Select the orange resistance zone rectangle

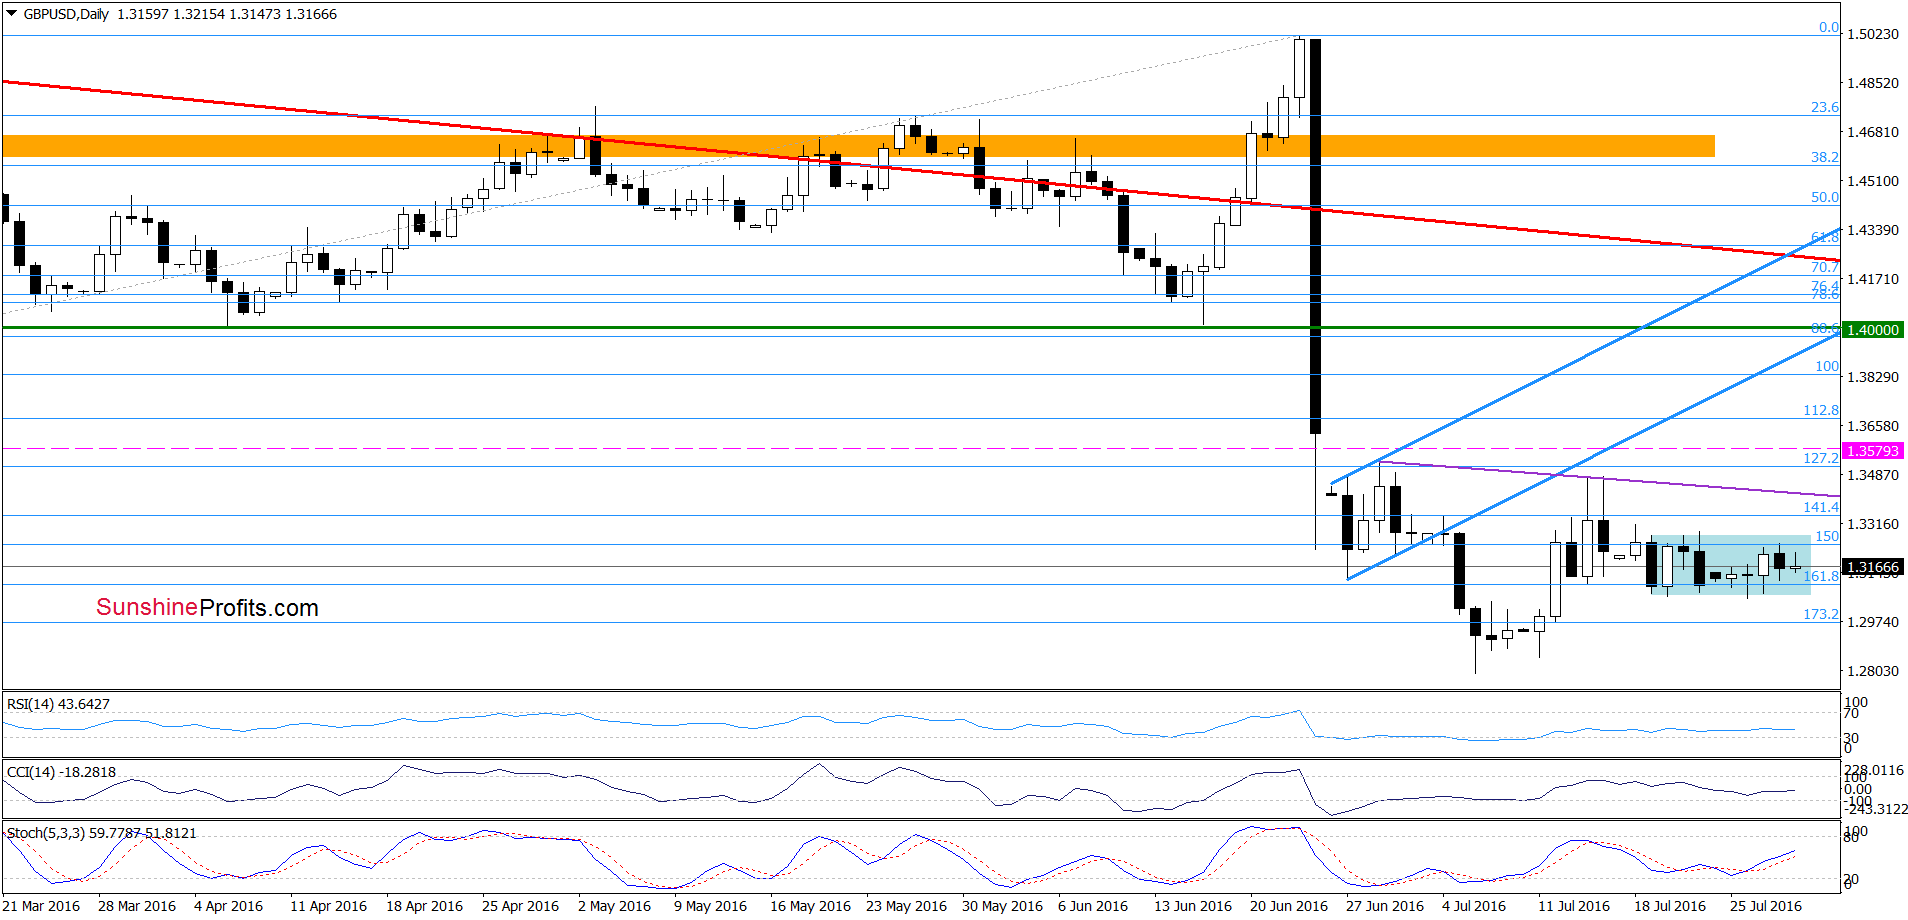click(x=858, y=146)
